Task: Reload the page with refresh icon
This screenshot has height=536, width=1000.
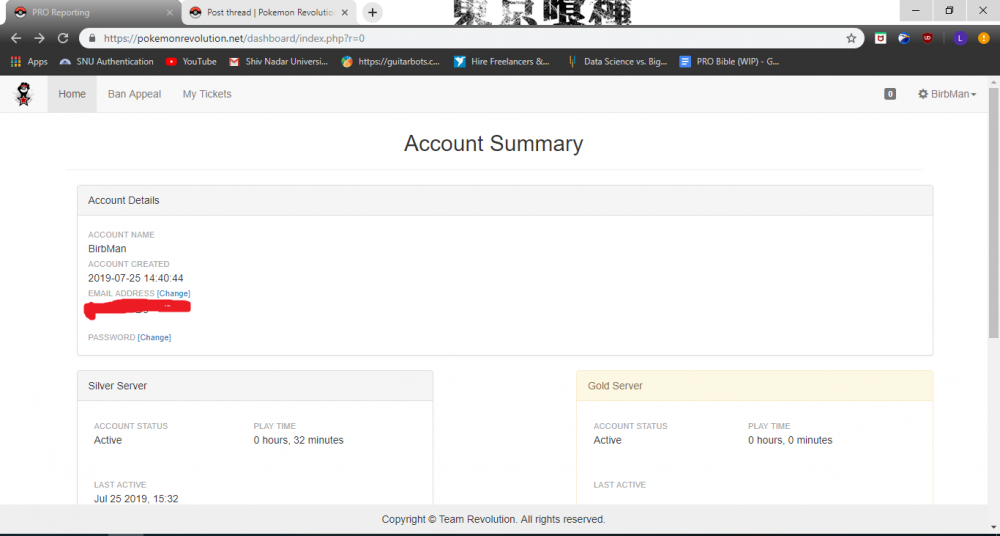Action: [63, 38]
